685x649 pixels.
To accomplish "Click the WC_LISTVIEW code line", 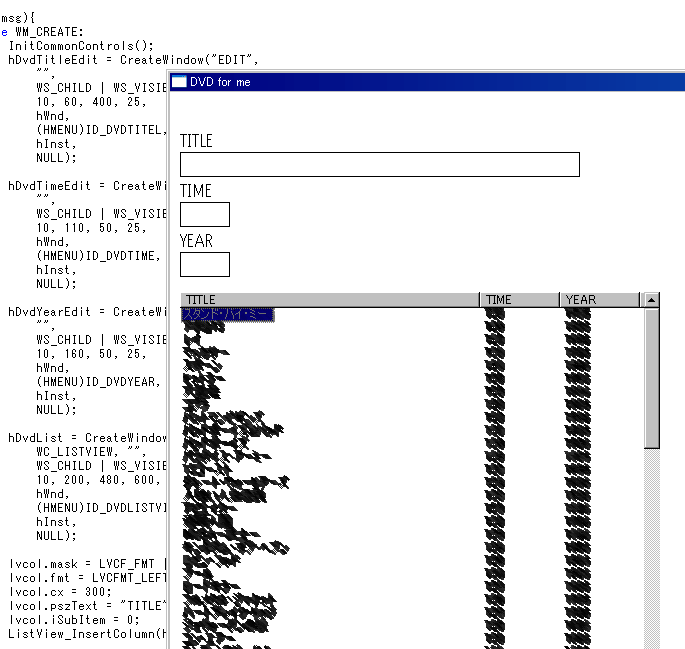I will [x=91, y=452].
